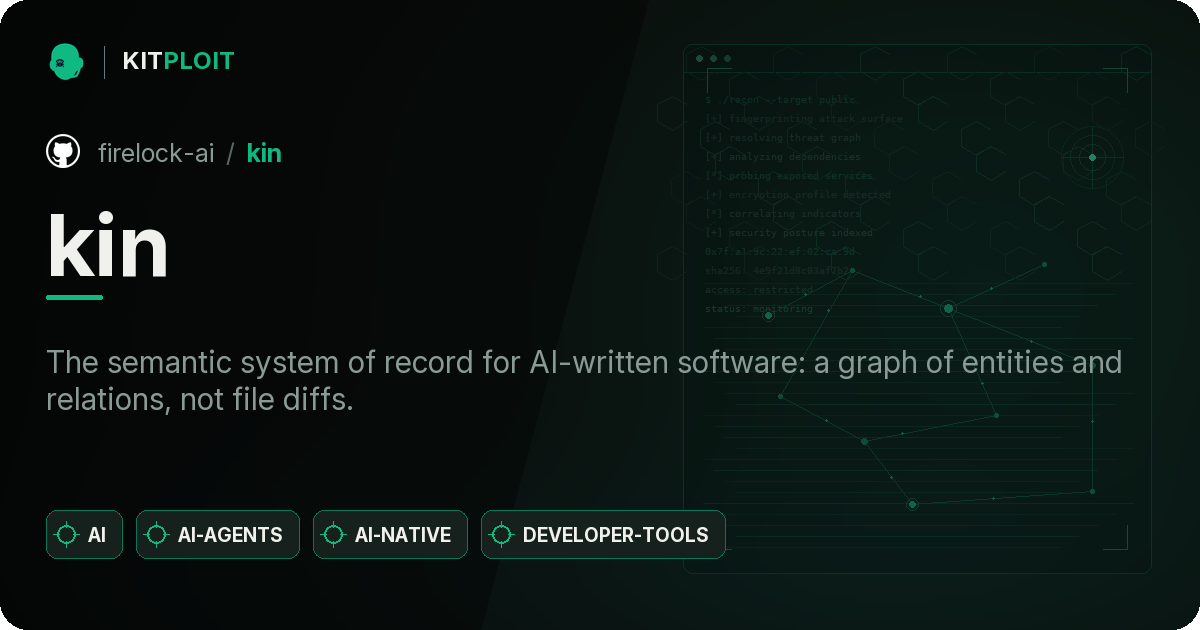Screen dimensions: 1200x630
Task: Select the AI-AGENTS topic tag
Action: (x=218, y=535)
